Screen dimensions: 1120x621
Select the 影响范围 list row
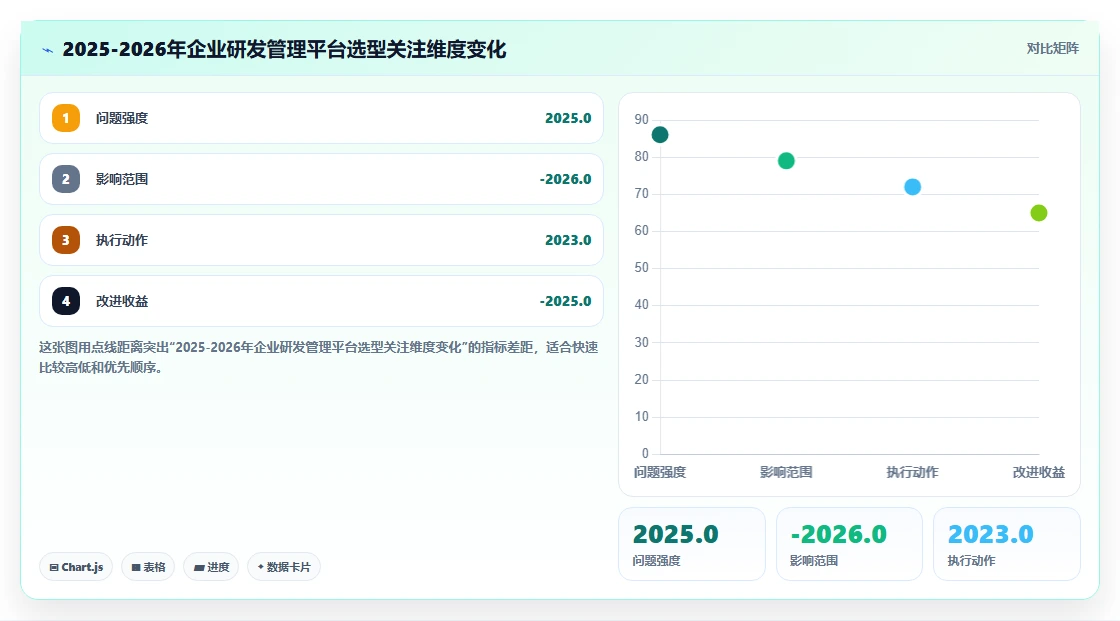point(321,179)
